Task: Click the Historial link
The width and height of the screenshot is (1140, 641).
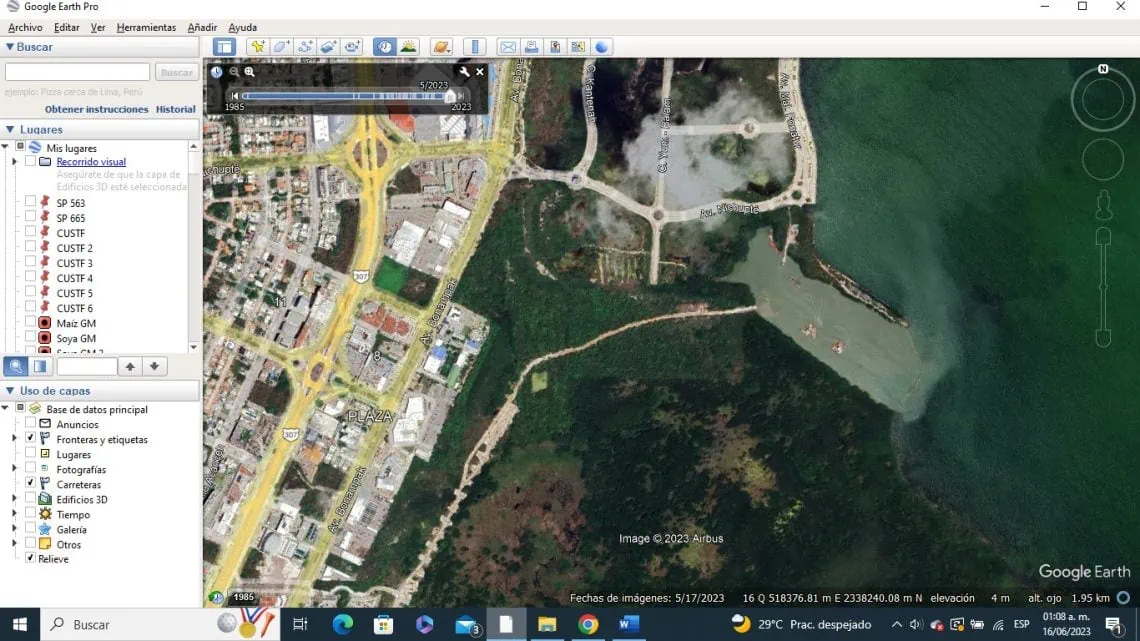Action: pos(175,109)
